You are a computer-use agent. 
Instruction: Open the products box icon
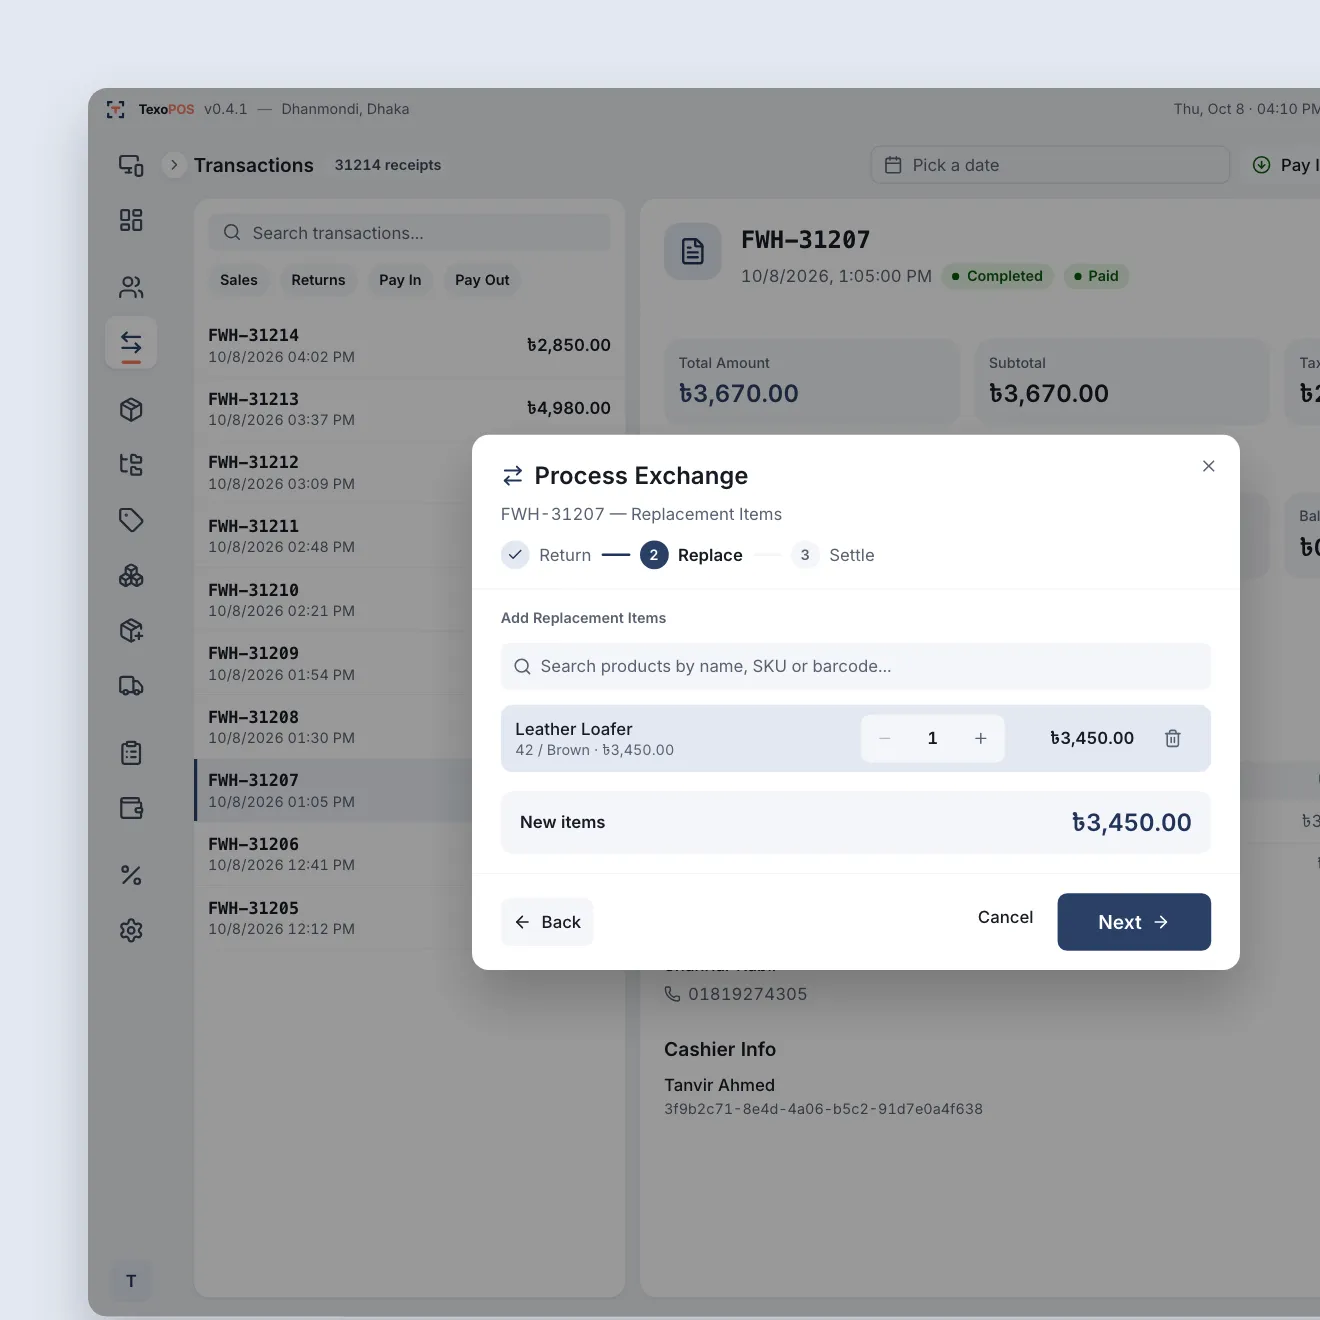click(131, 409)
